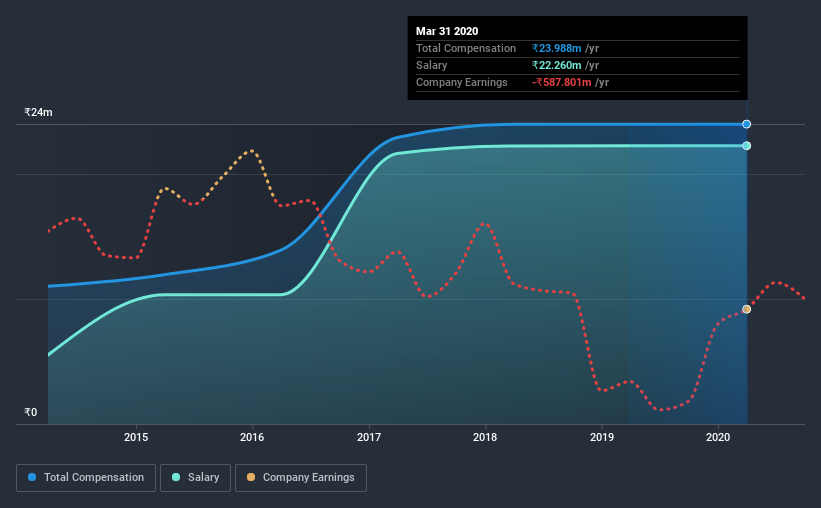The width and height of the screenshot is (821, 508).
Task: Click the 2018 x-axis label
Action: point(485,437)
